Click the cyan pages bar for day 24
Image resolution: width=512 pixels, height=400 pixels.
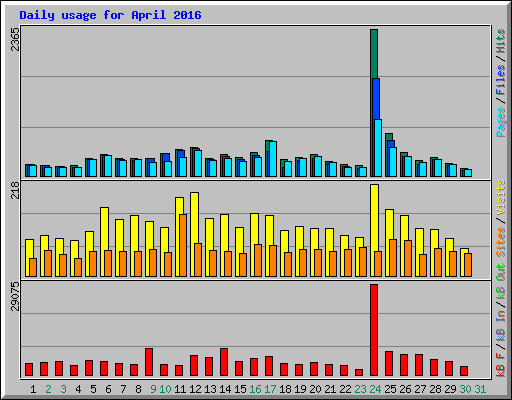[378, 148]
